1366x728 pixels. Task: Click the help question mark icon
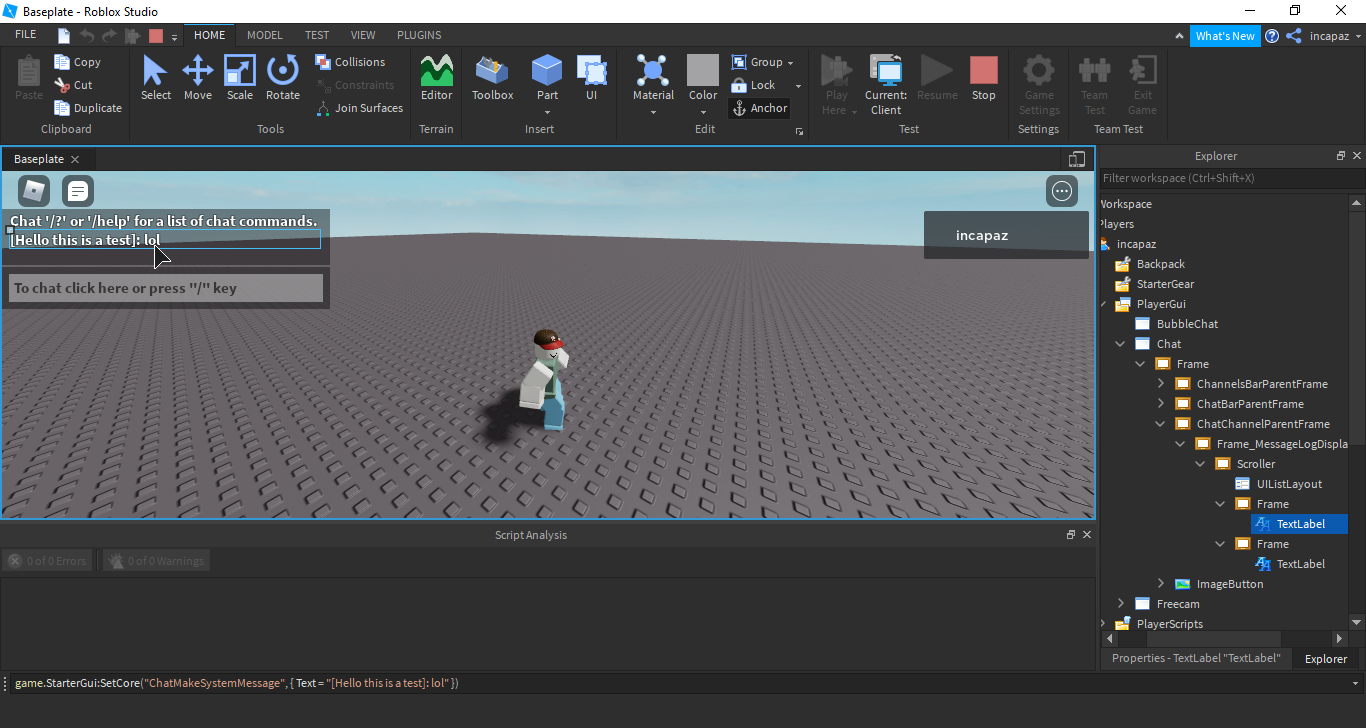click(1272, 36)
